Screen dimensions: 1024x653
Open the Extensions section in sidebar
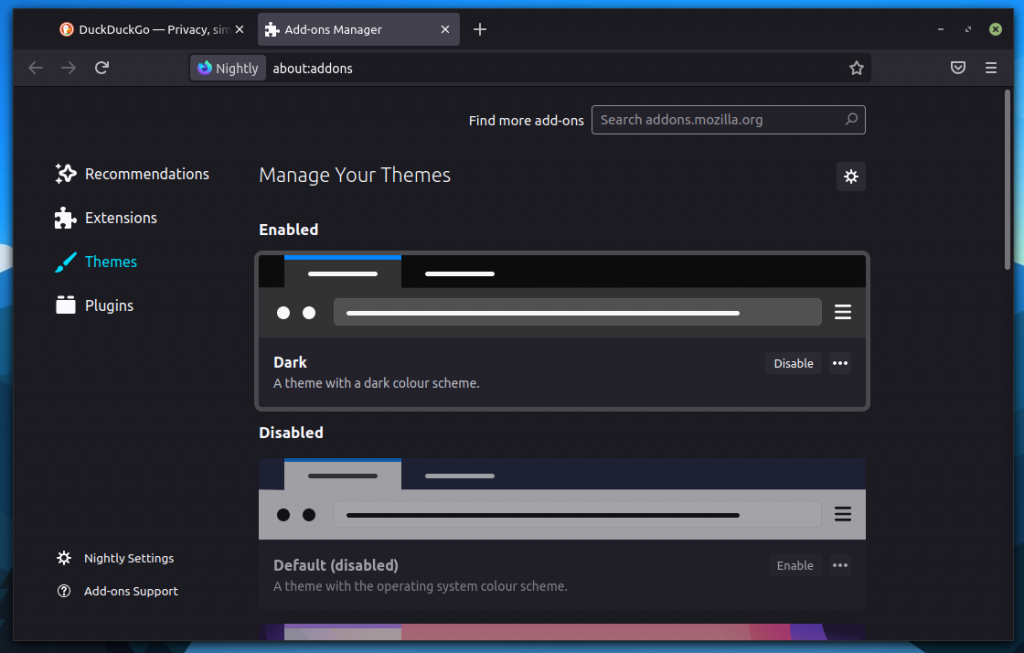[120, 218]
